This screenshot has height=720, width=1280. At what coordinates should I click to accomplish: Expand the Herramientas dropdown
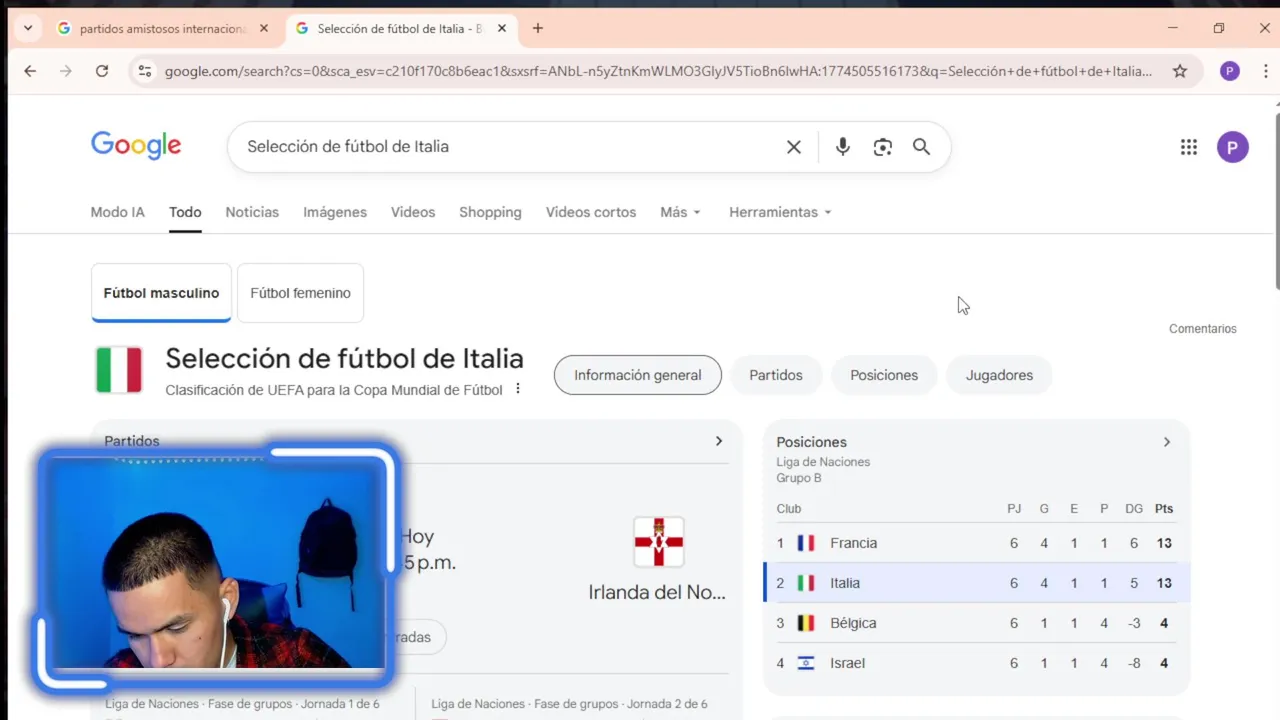pos(780,212)
